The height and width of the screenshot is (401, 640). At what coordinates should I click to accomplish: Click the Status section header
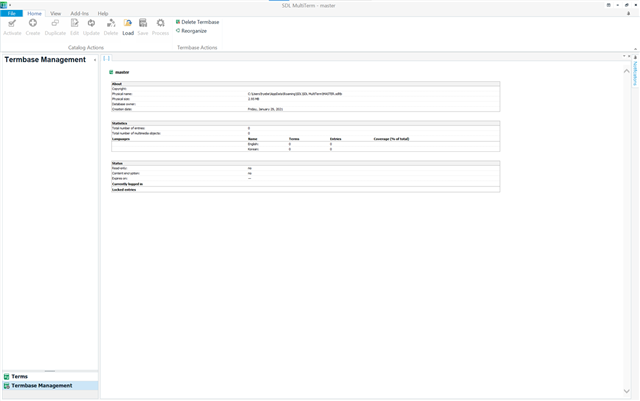(306, 163)
